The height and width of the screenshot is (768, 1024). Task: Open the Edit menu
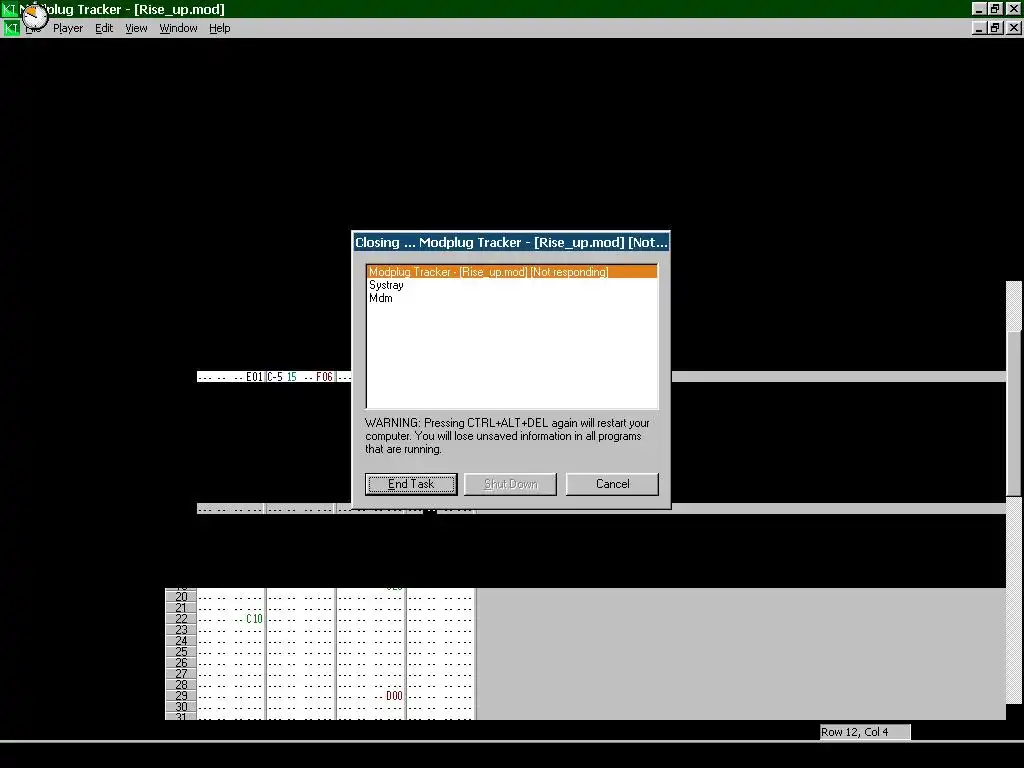point(104,28)
